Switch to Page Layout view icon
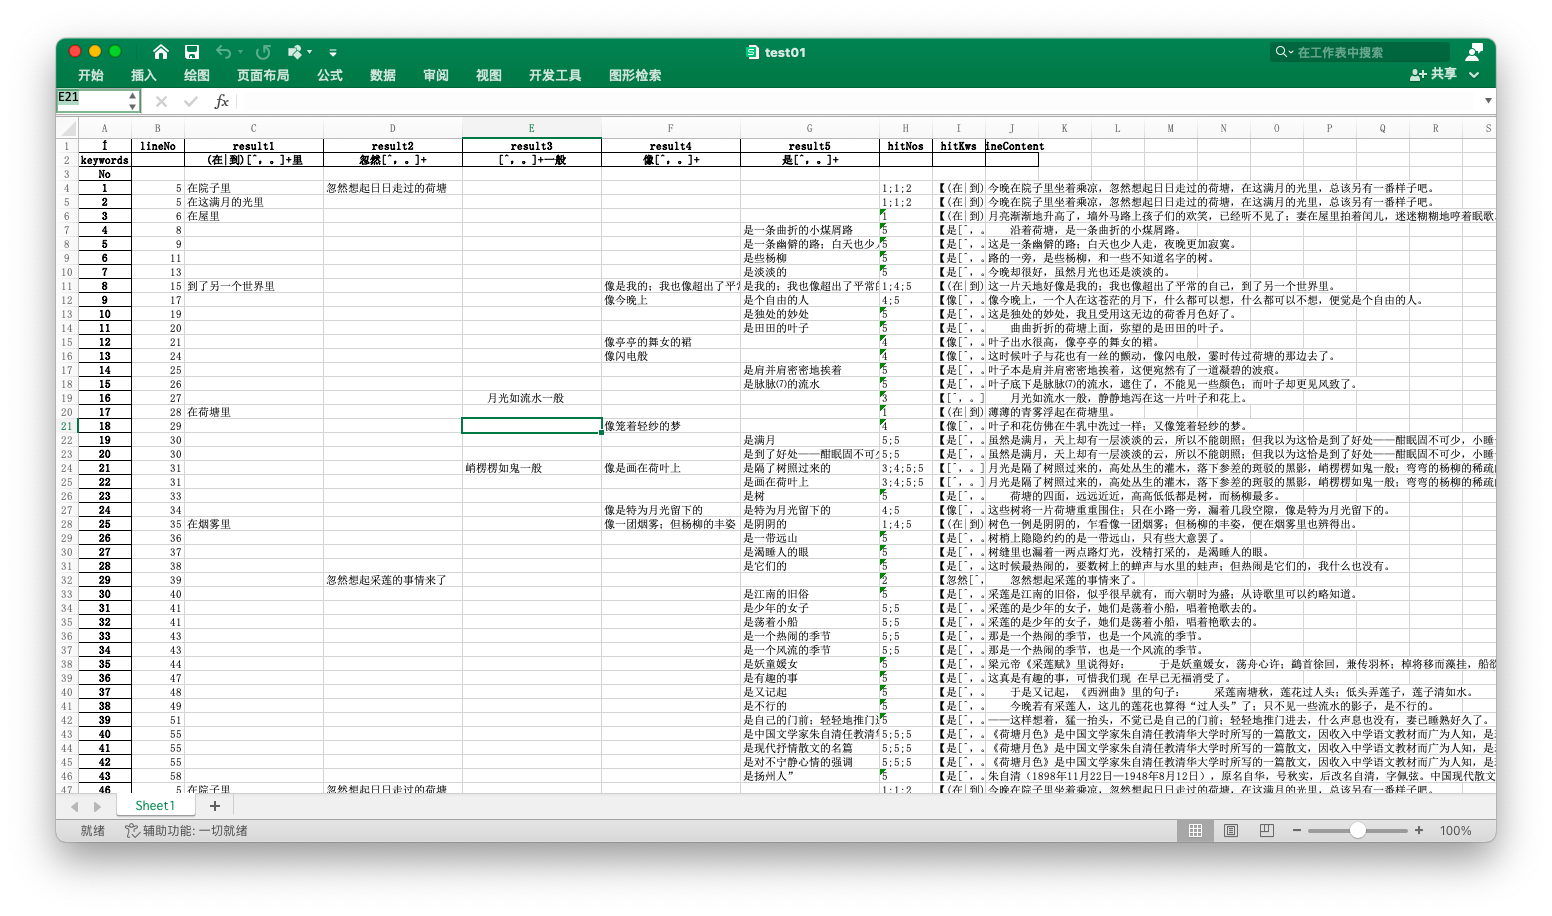 (x=1229, y=829)
